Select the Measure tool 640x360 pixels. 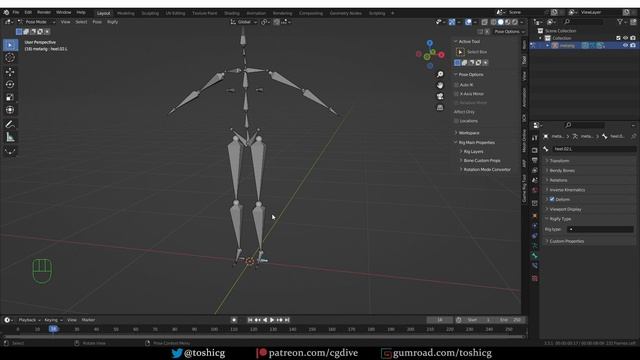[x=10, y=137]
